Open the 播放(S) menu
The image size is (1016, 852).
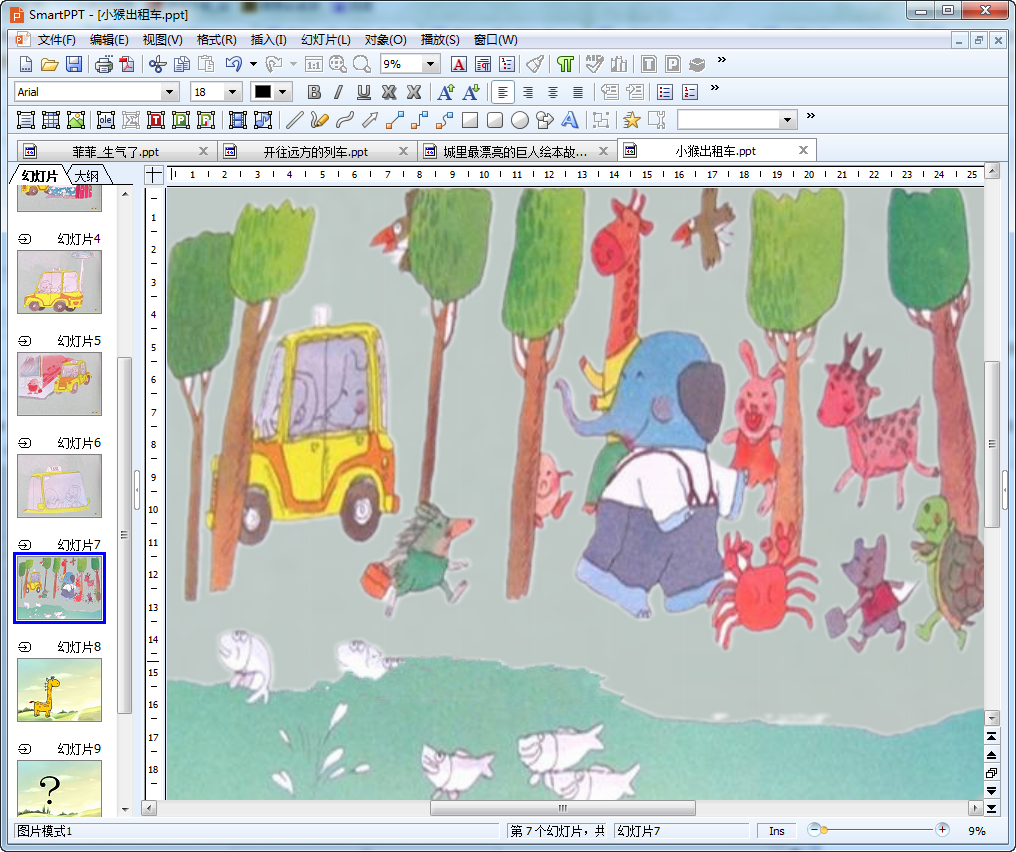pyautogui.click(x=440, y=40)
